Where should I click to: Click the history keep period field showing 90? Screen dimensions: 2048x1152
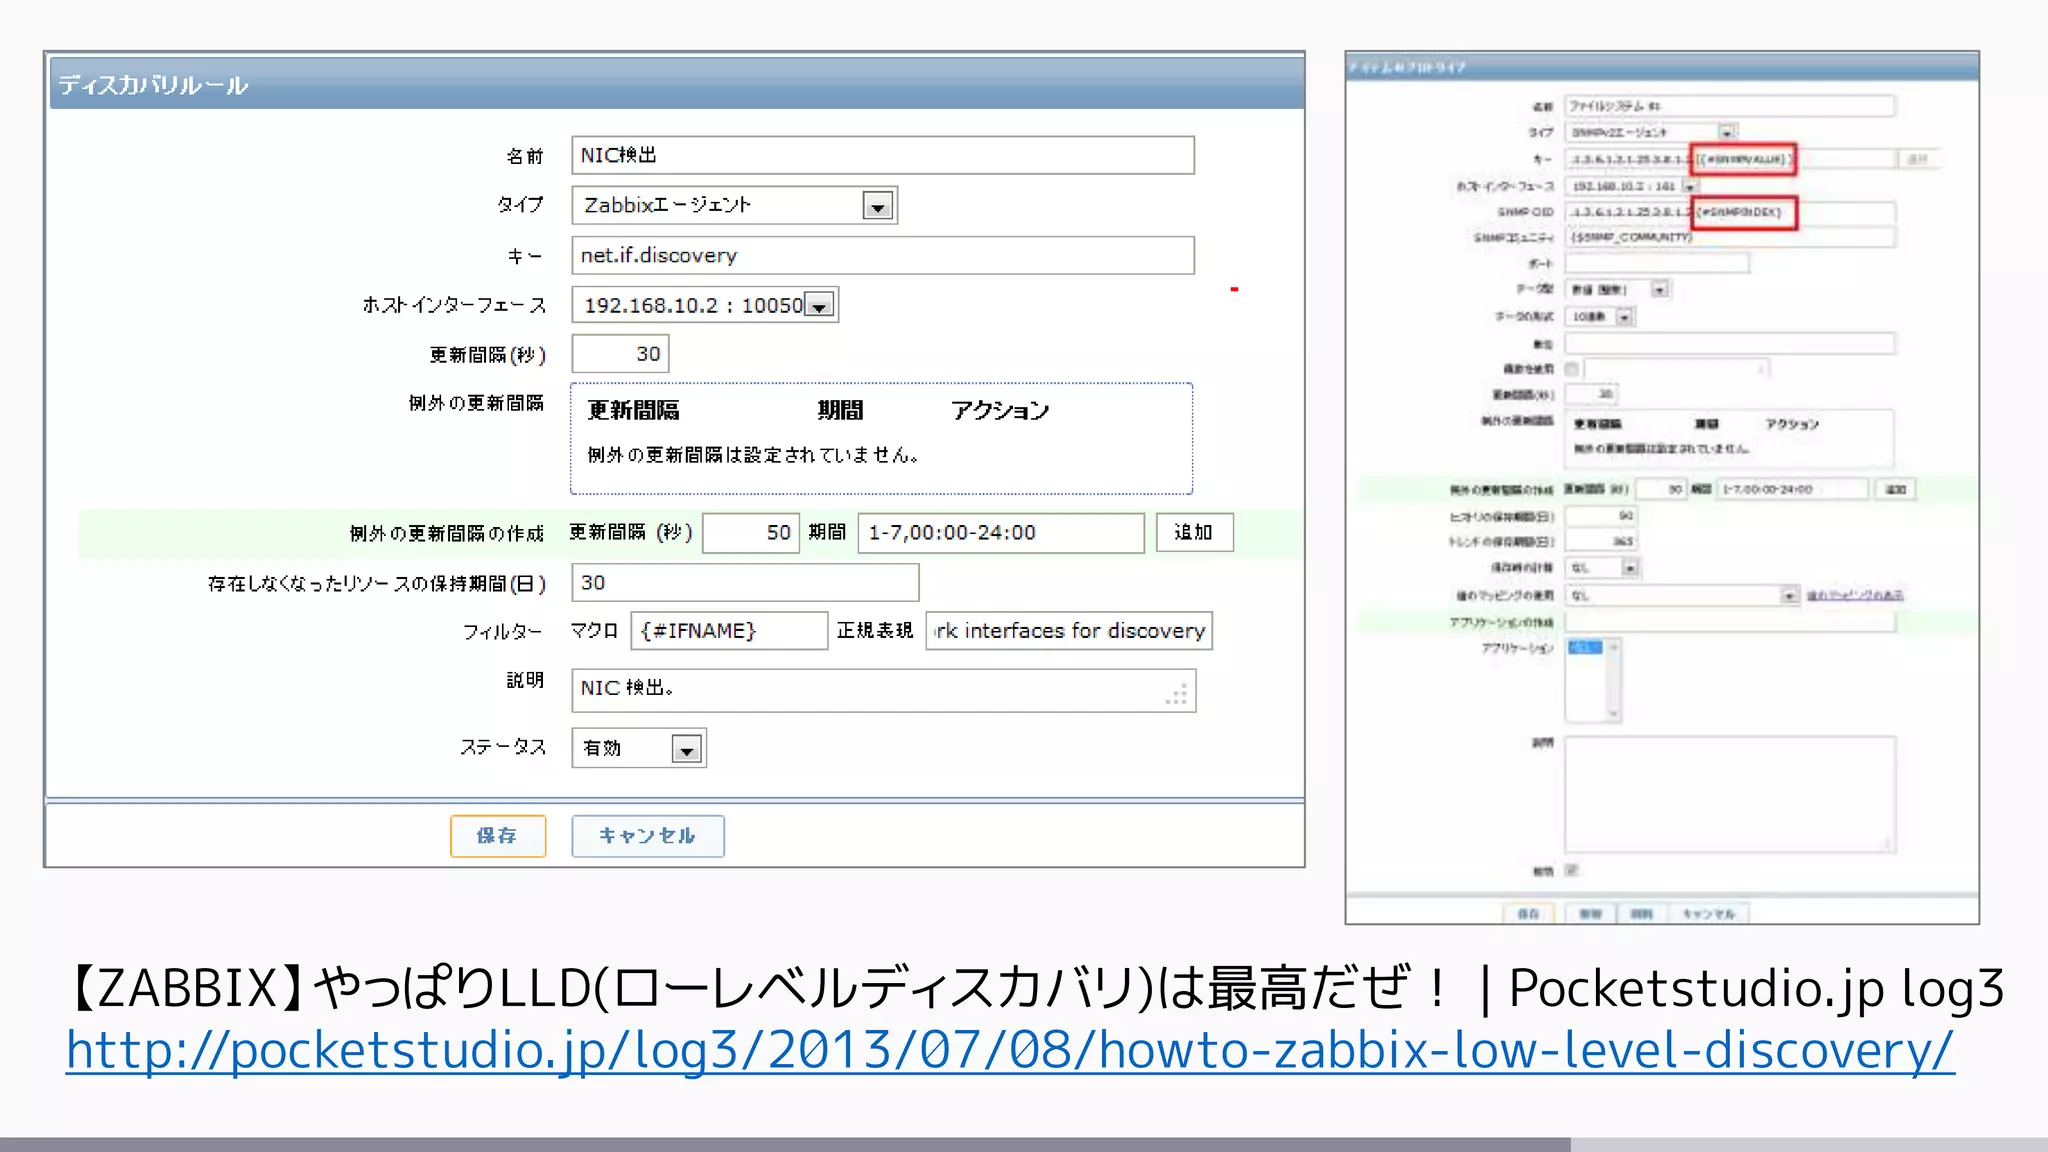pos(1601,515)
